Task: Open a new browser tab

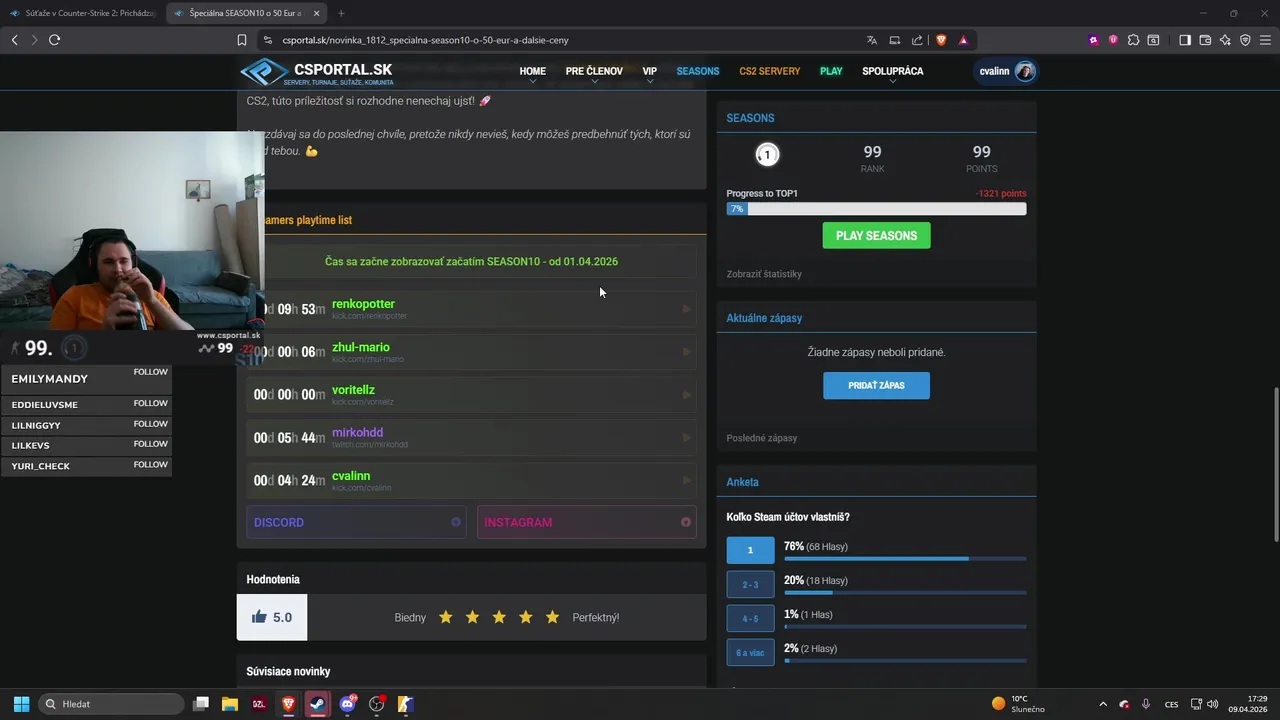Action: tap(341, 13)
